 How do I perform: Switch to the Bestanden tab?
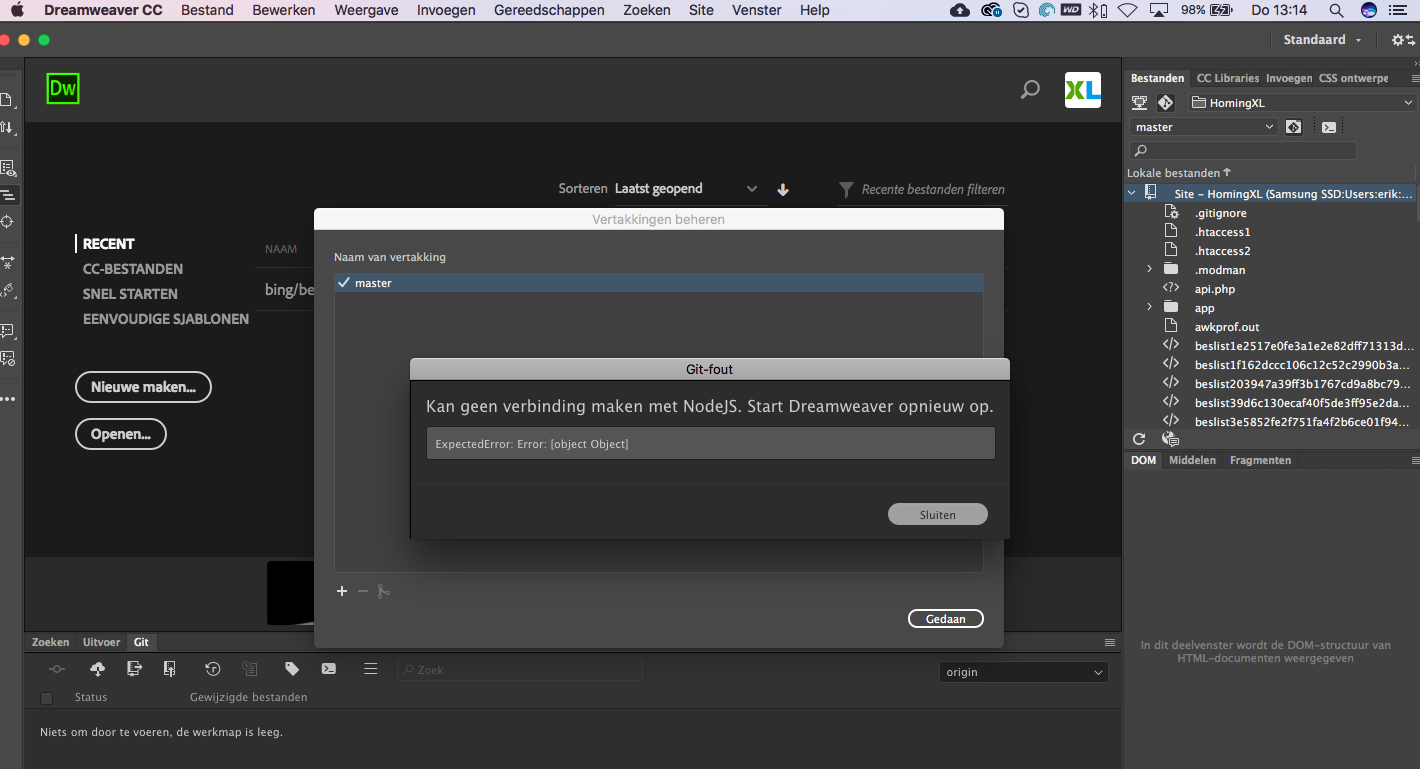1157,78
